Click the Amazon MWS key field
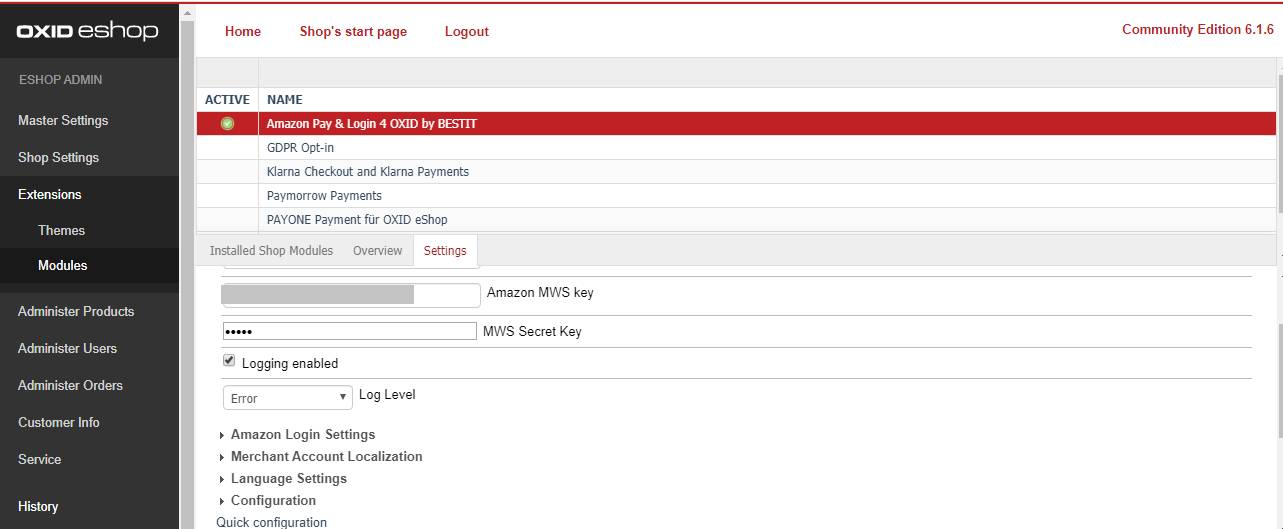 (x=350, y=294)
